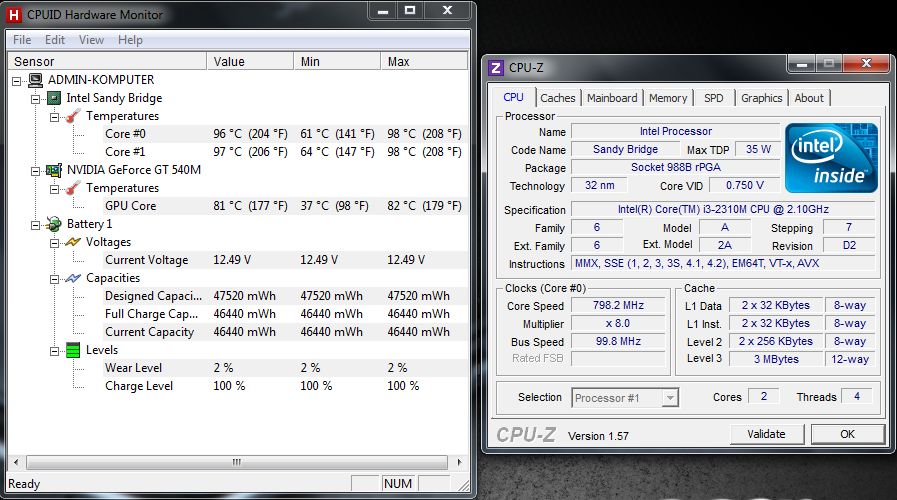897x500 pixels.
Task: Collapse the ADMIN-KOMPUTER tree node
Action: (17, 81)
